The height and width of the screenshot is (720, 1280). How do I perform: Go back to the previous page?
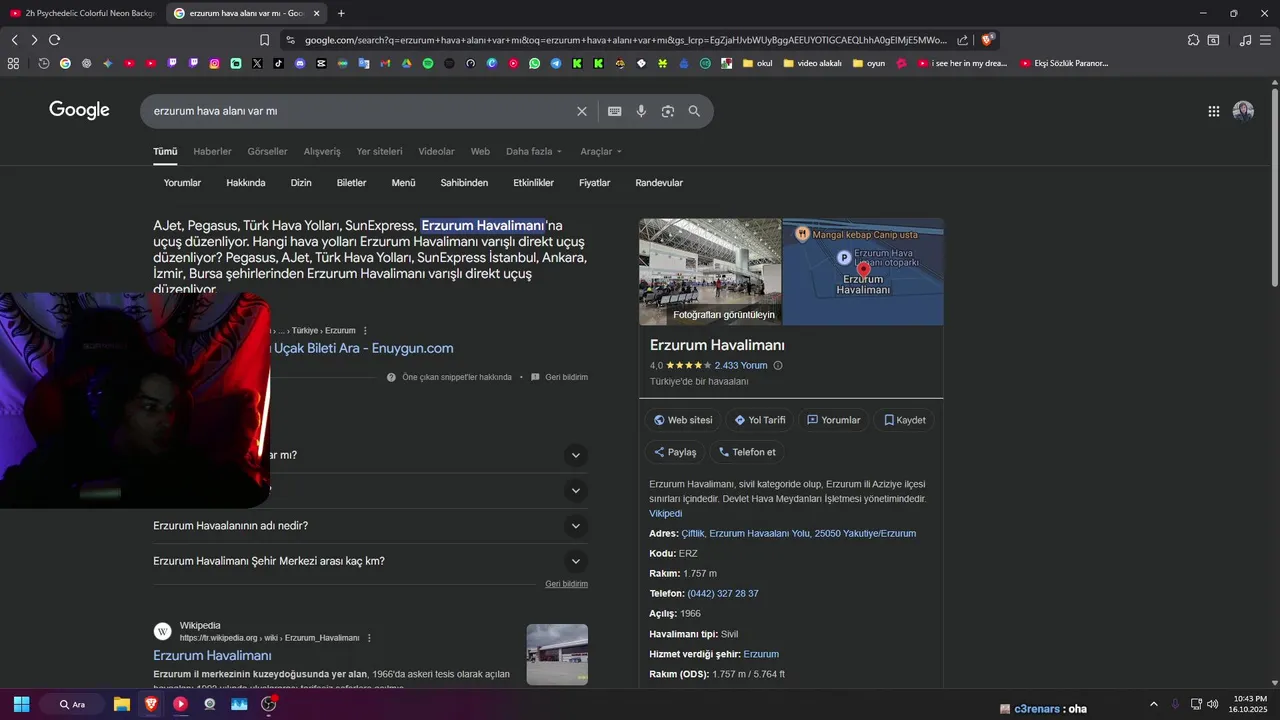tap(14, 40)
